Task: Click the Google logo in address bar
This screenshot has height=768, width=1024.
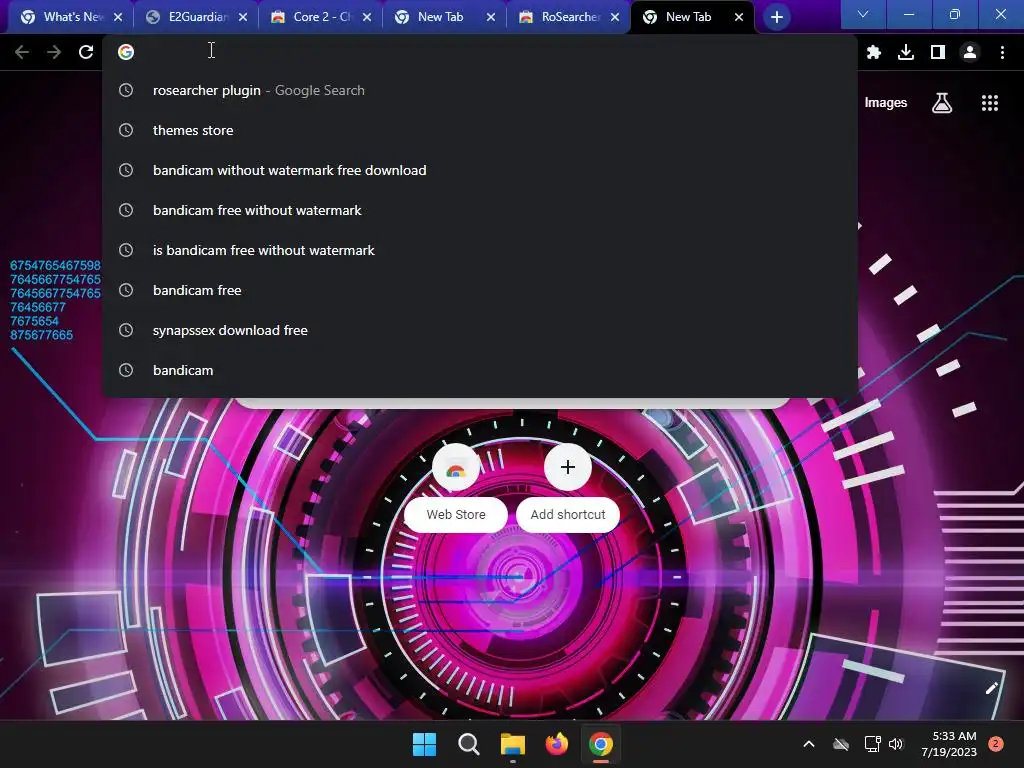Action: (x=126, y=52)
